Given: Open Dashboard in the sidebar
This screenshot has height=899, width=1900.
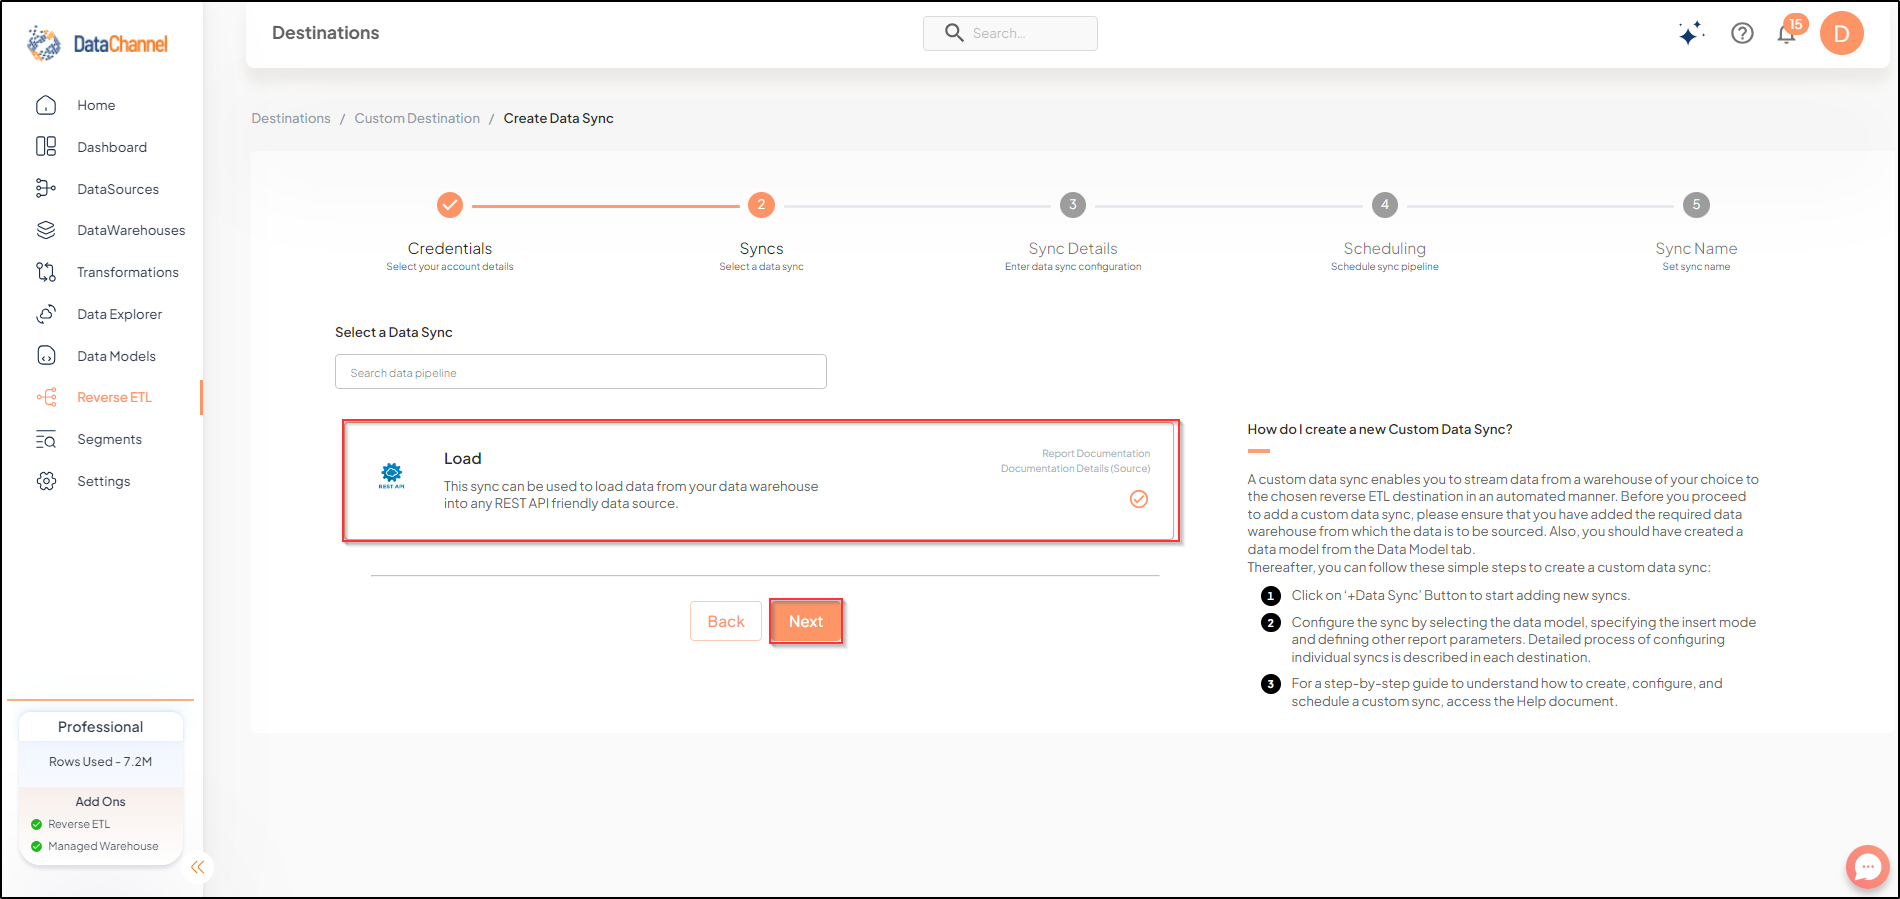Looking at the screenshot, I should [112, 147].
